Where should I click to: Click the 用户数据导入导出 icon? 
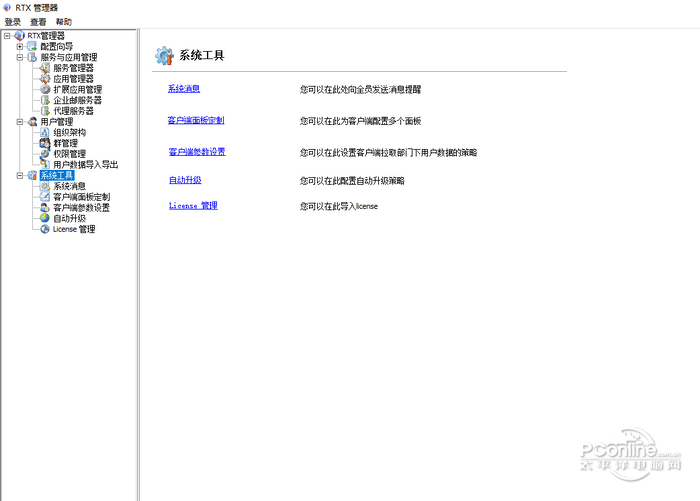click(45, 164)
